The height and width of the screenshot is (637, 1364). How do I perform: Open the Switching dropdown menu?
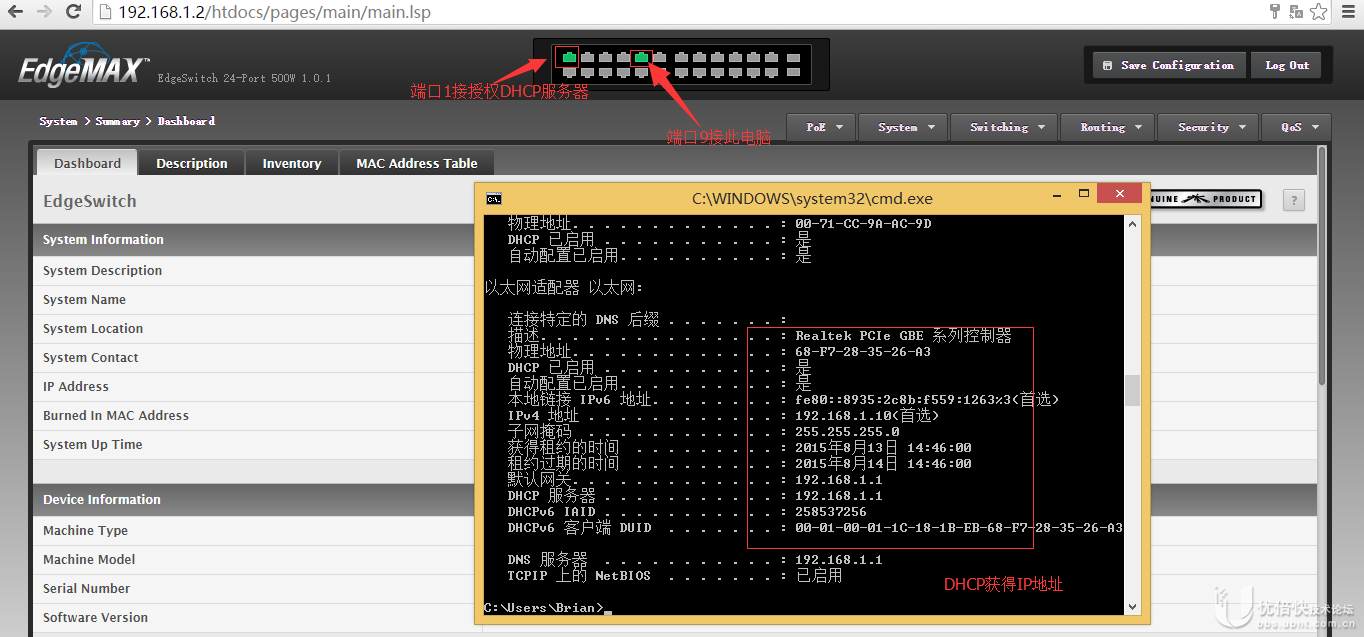tap(1003, 127)
